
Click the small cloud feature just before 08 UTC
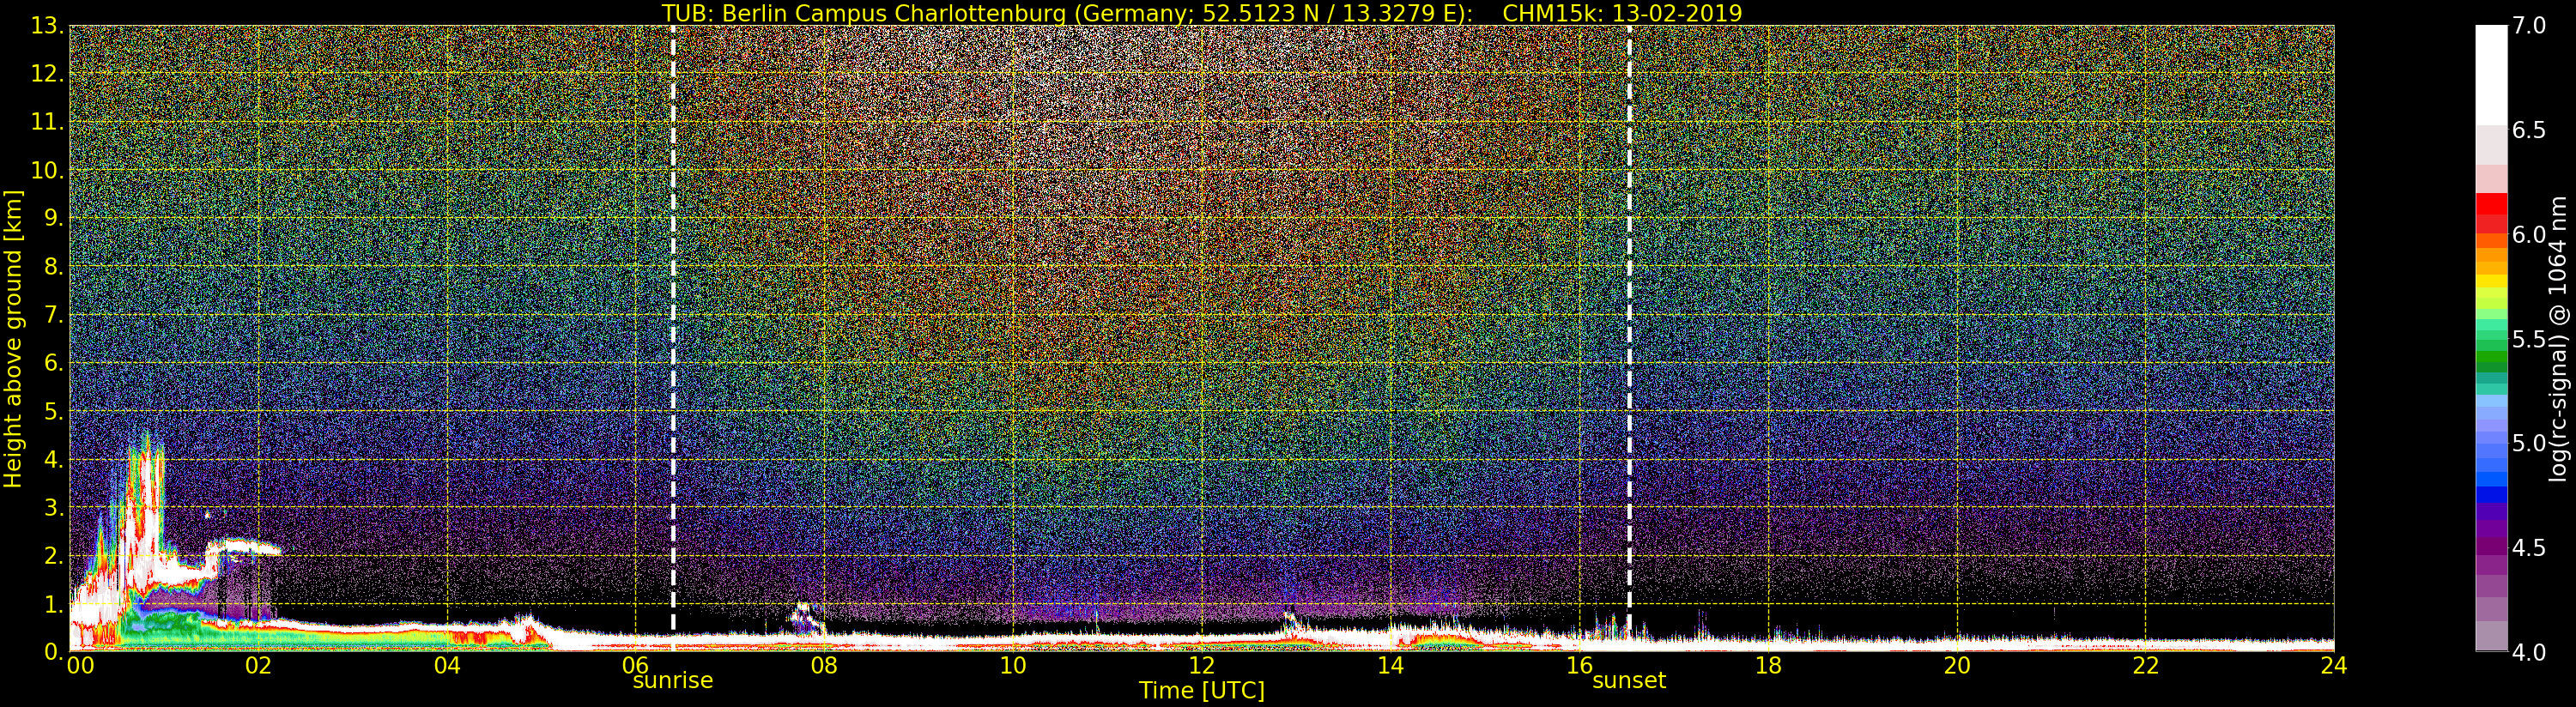[x=806, y=616]
